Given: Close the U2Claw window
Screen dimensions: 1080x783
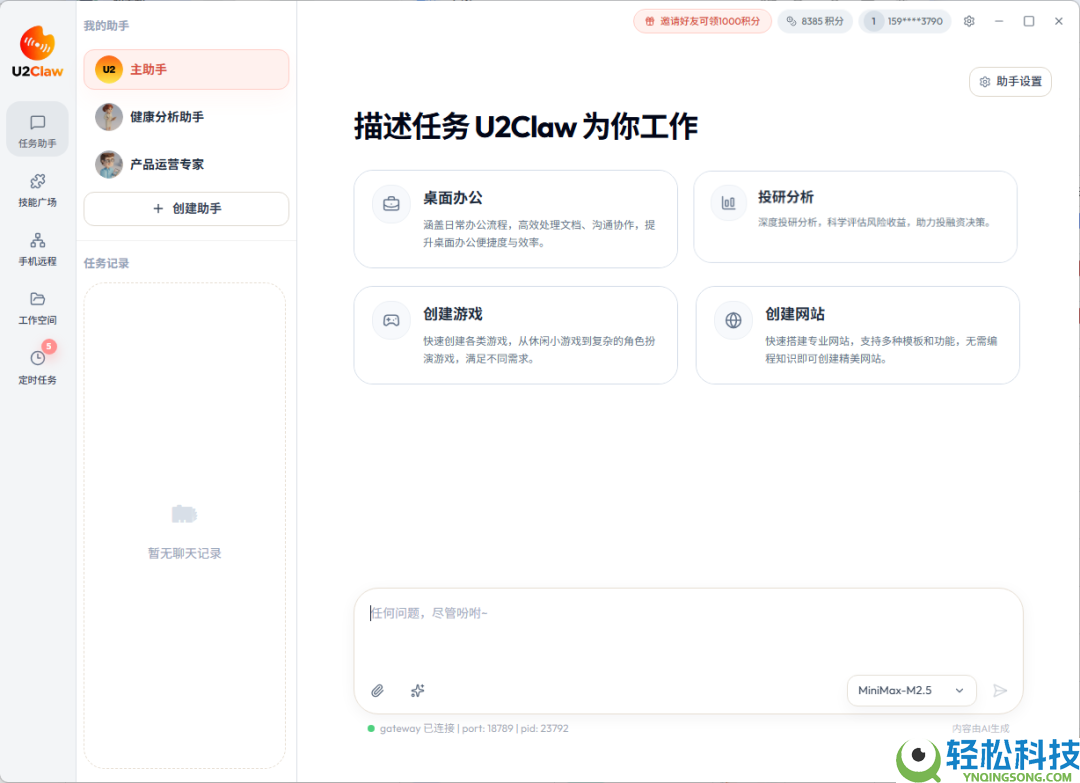Looking at the screenshot, I should pos(1059,21).
